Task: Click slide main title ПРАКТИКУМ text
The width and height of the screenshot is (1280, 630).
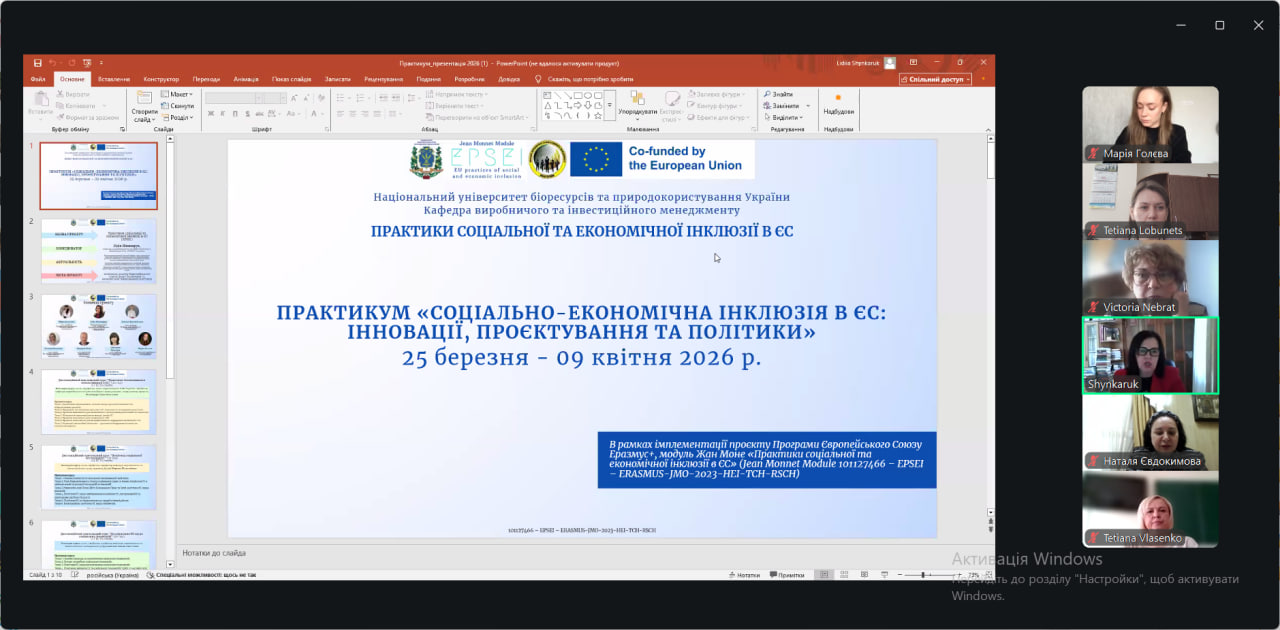Action: pos(581,322)
